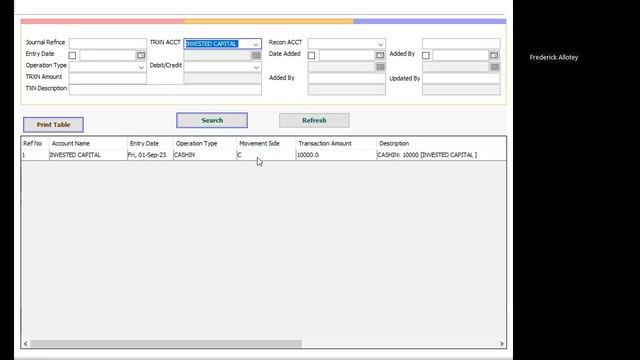This screenshot has width=640, height=360.
Task: Select the CASHIN: 10000 description cell
Action: (x=441, y=155)
